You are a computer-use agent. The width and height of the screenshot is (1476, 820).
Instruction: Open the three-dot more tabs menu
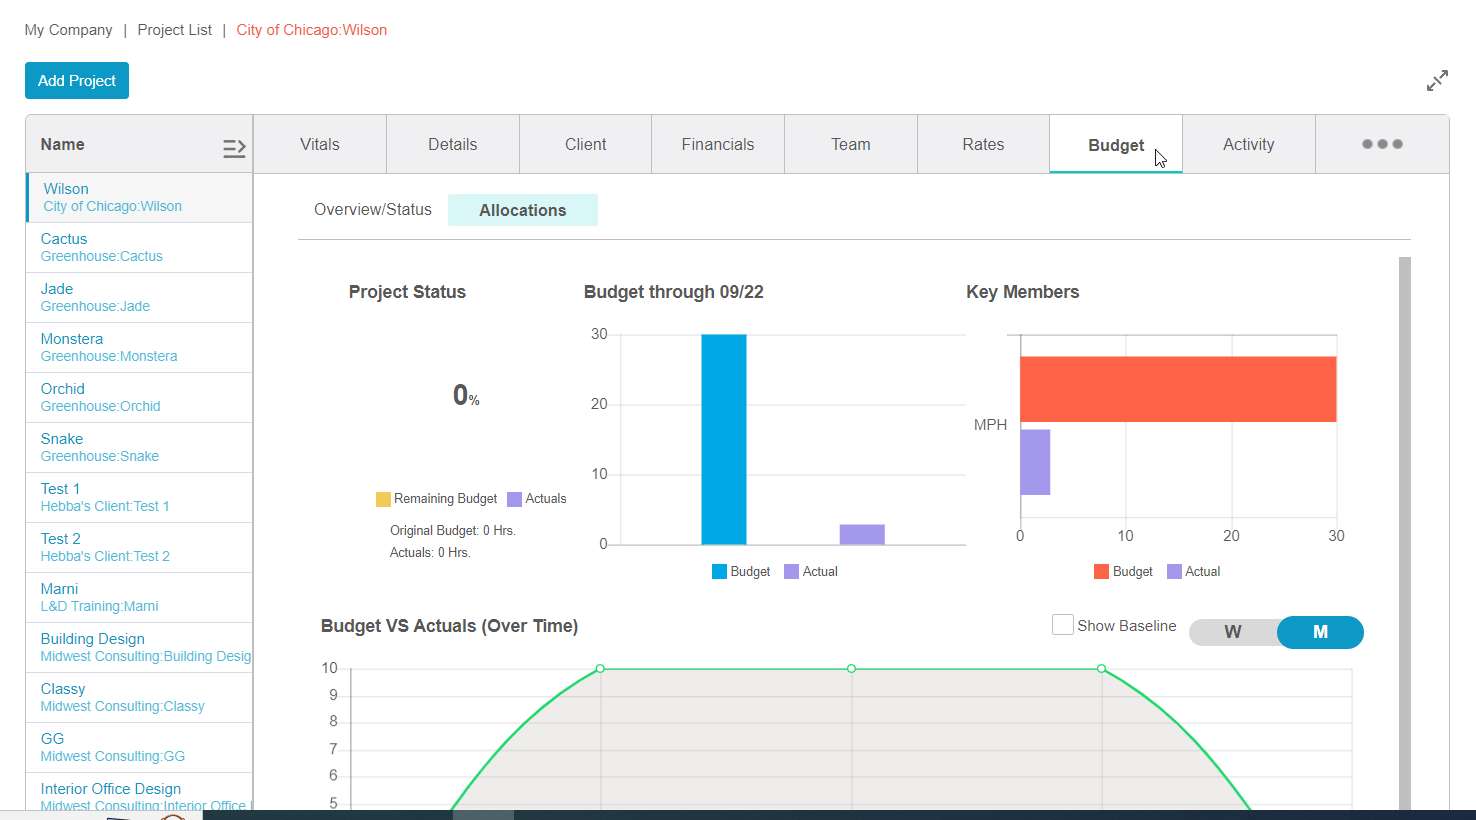coord(1382,144)
